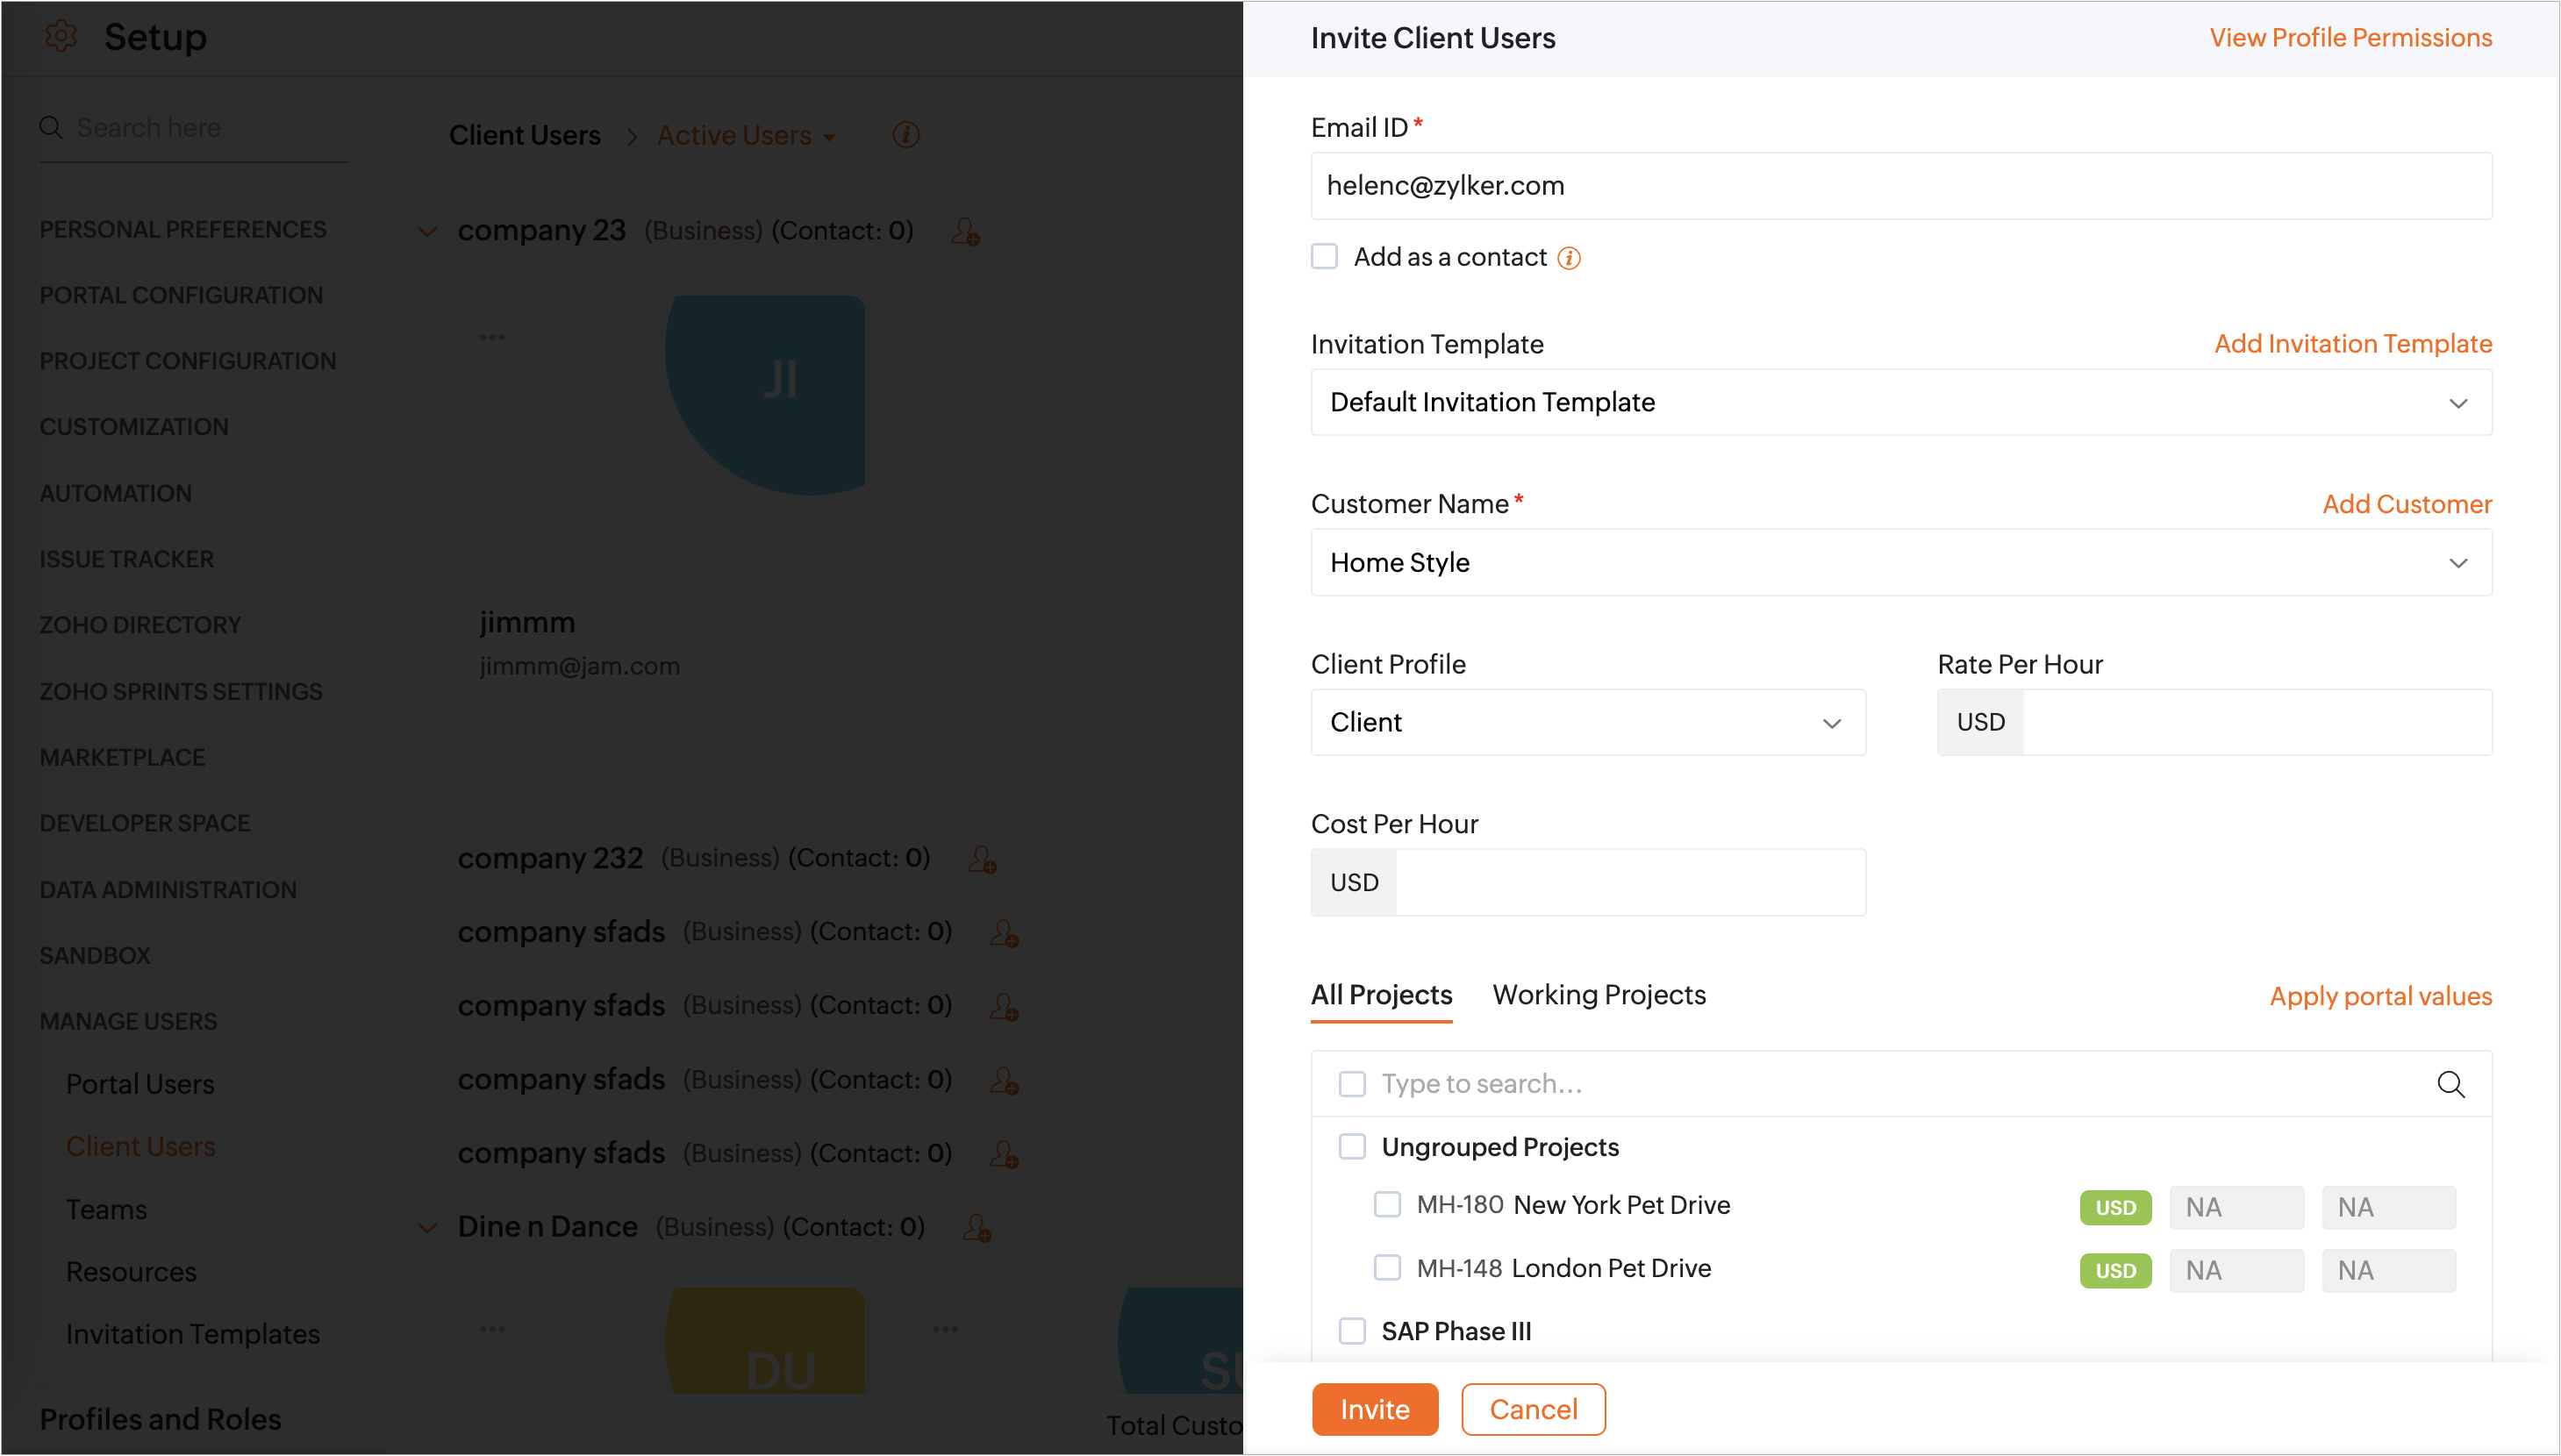The height and width of the screenshot is (1456, 2561).
Task: Click the info icon next to Add as a contact
Action: (1569, 259)
